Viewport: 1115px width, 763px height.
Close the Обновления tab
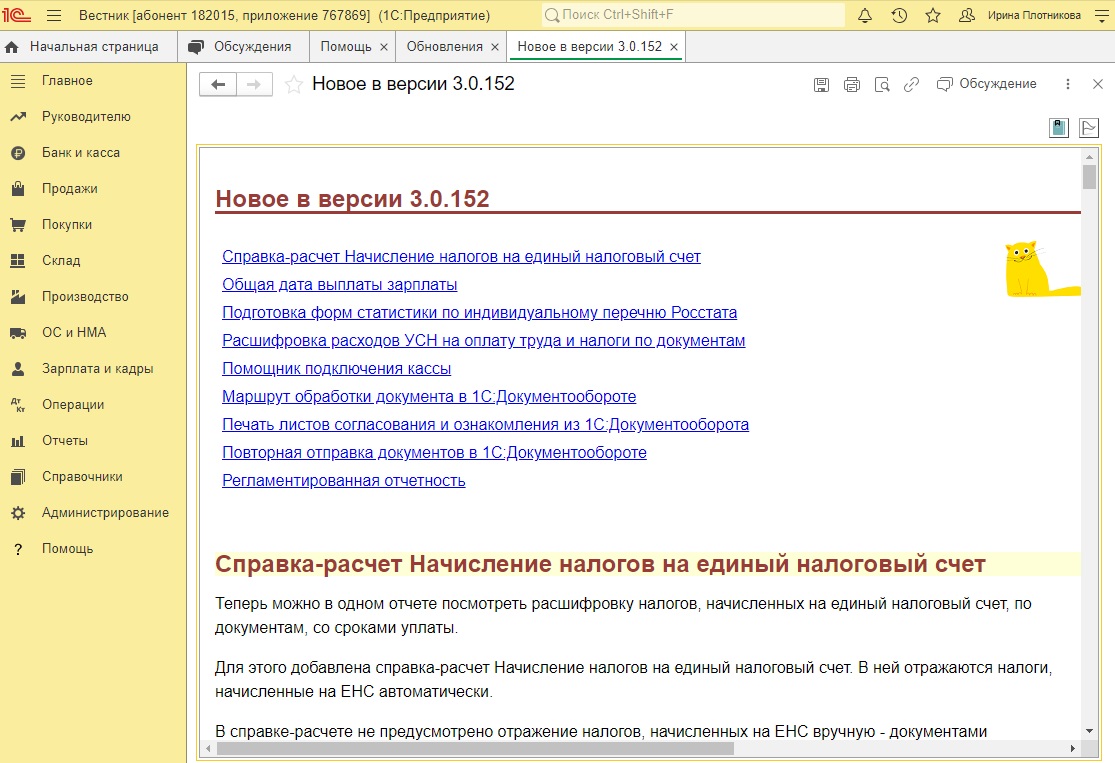tap(495, 47)
